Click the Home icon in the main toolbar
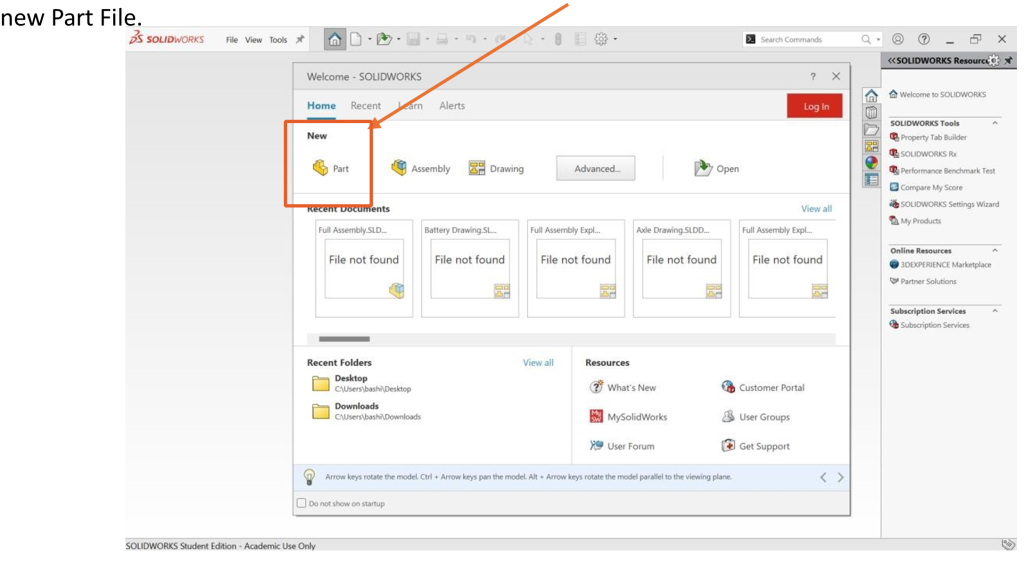 (334, 39)
